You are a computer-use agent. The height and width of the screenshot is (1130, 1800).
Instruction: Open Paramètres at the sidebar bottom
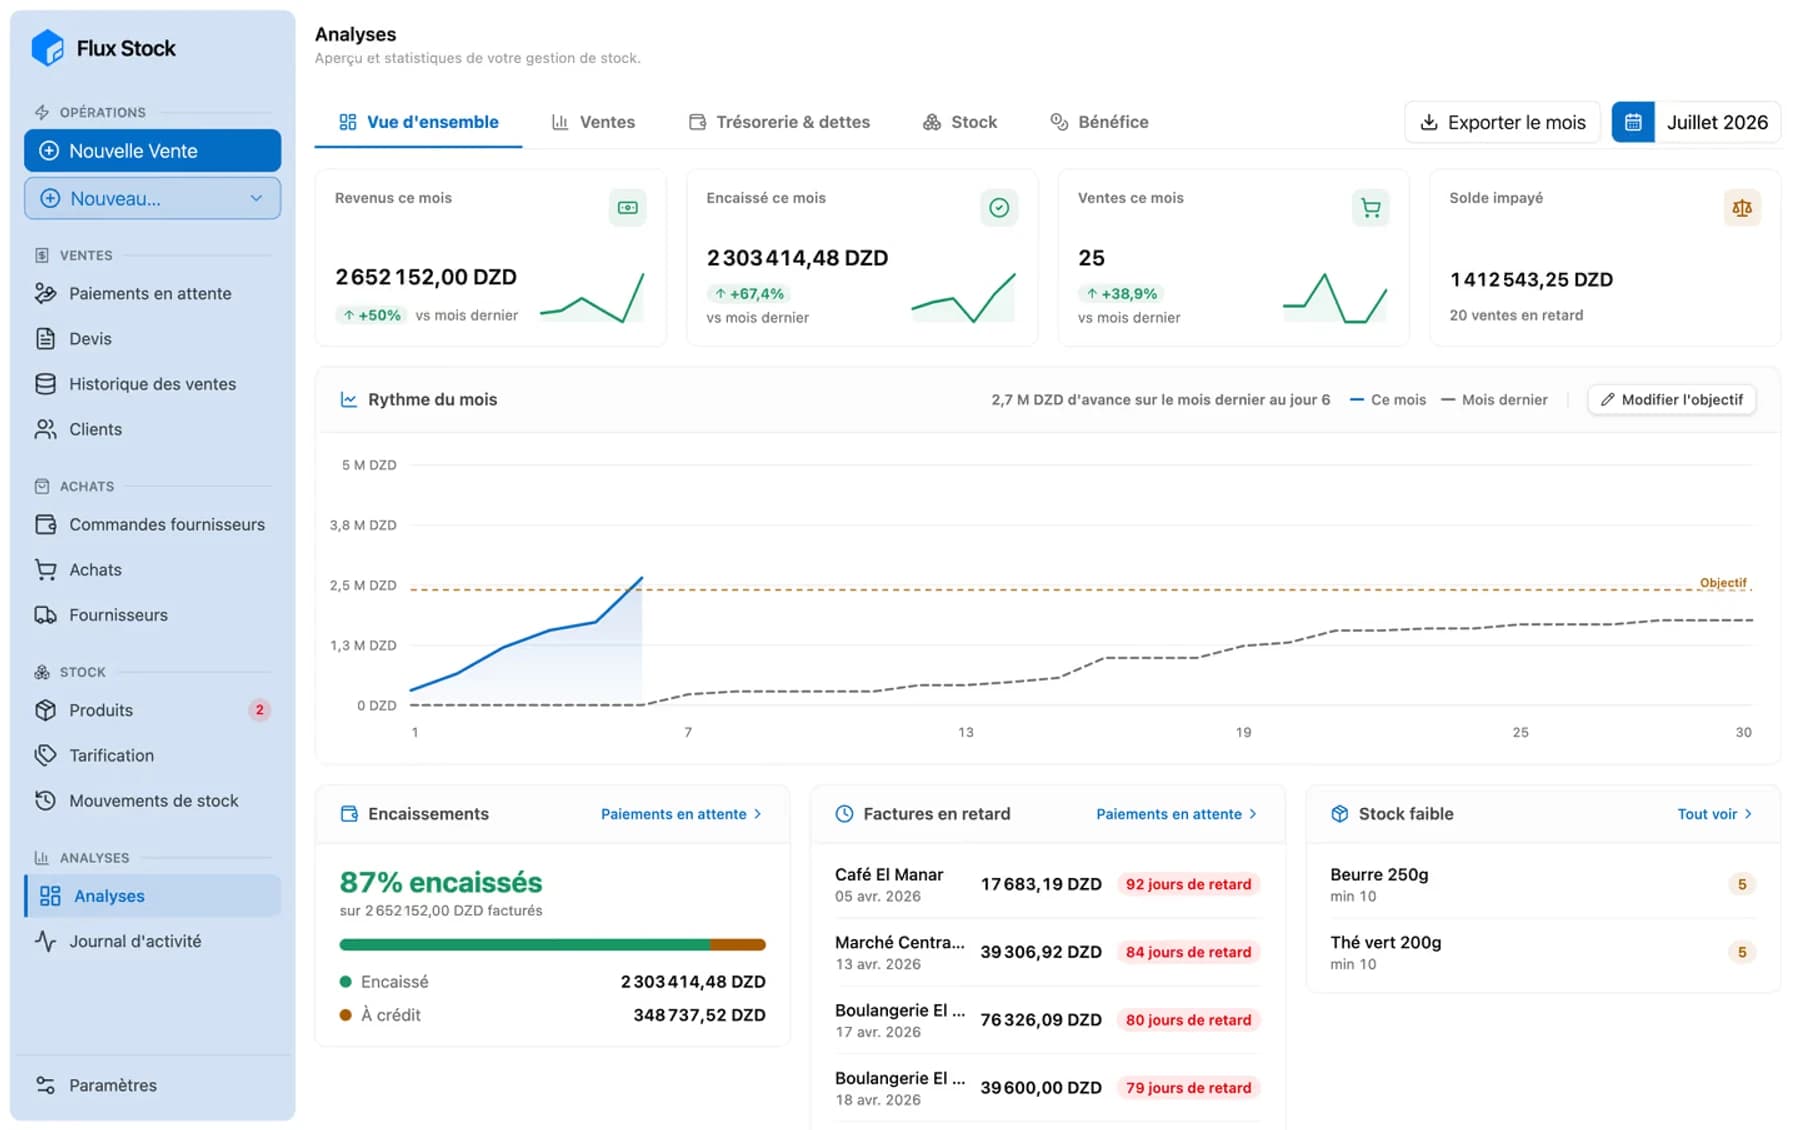point(152,1085)
